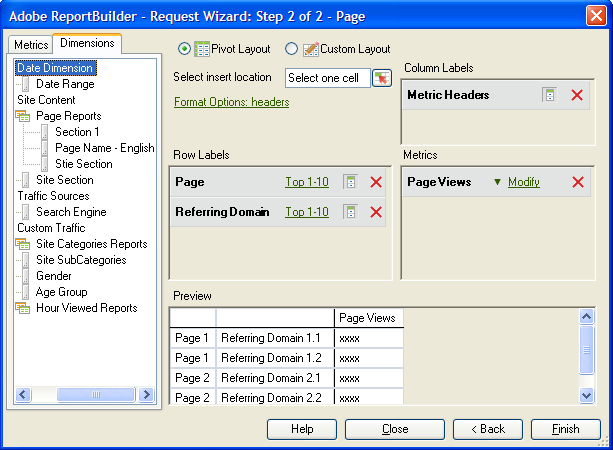
Task: Click the Preview scrollbar down arrow
Action: [x=586, y=395]
